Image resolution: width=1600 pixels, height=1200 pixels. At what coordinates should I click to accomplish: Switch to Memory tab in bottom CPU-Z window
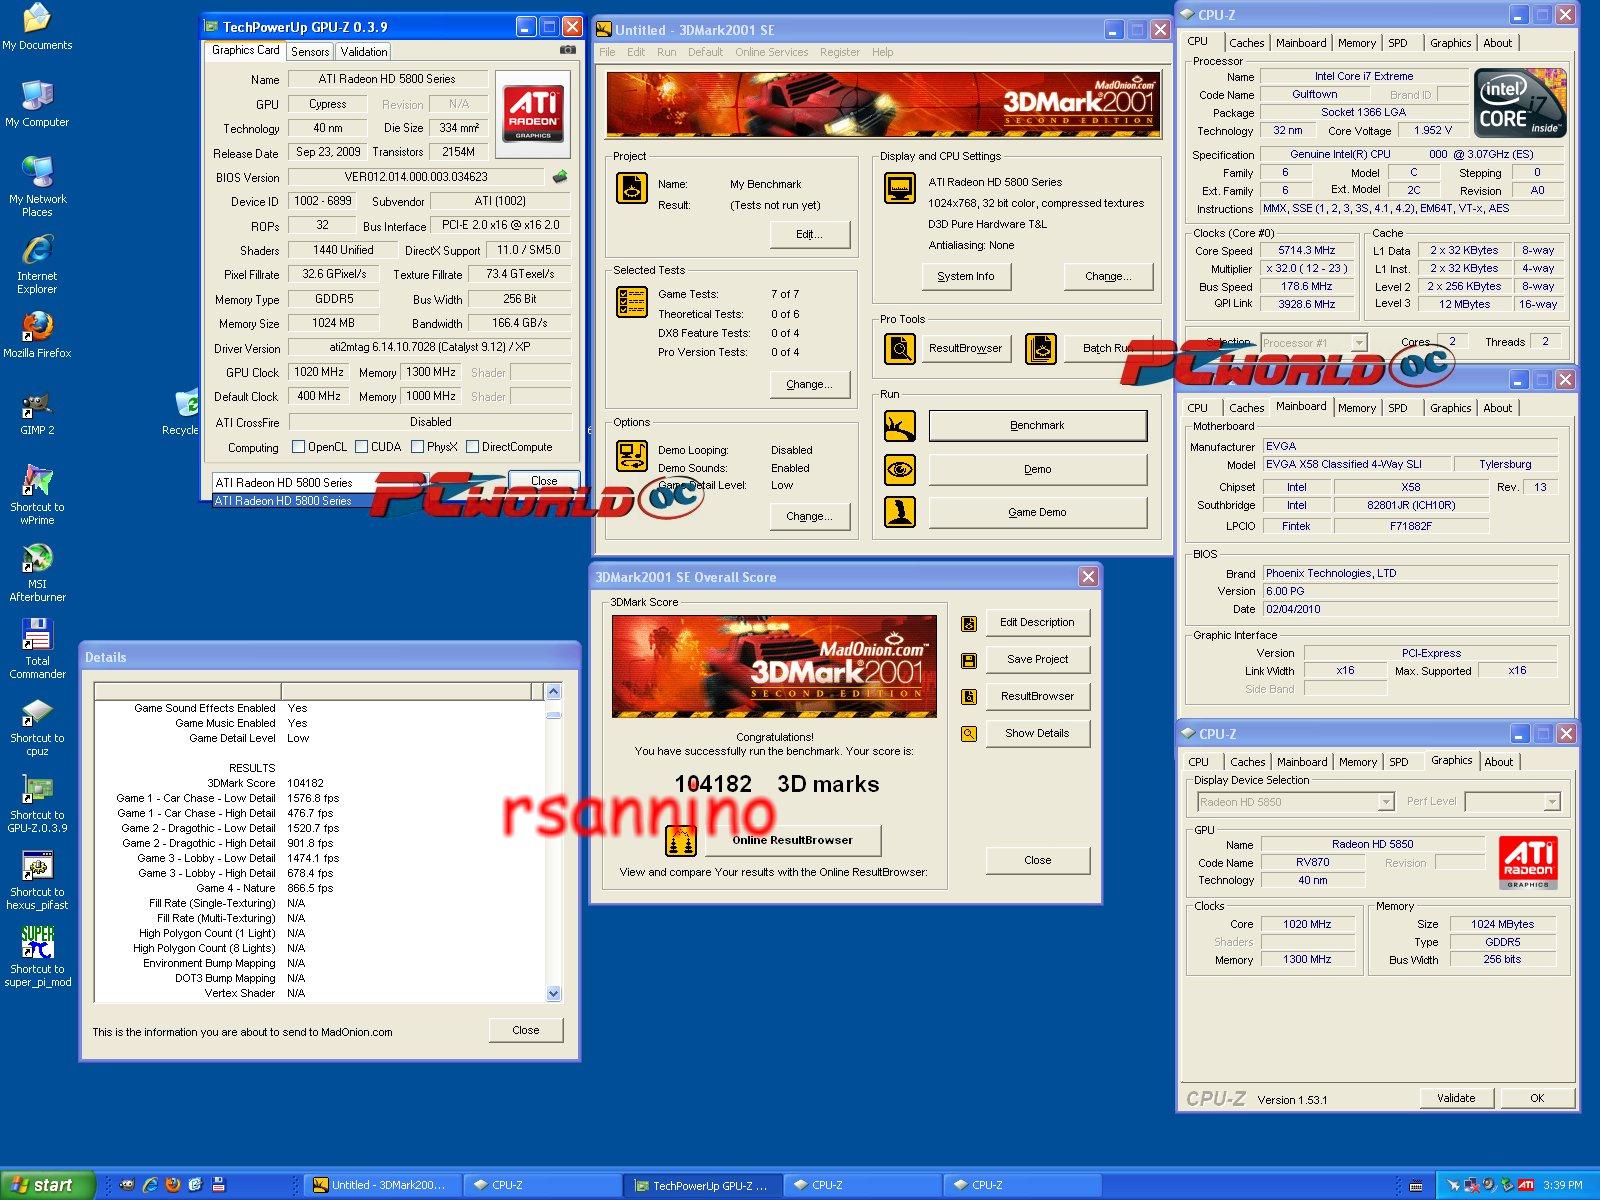pyautogui.click(x=1357, y=762)
